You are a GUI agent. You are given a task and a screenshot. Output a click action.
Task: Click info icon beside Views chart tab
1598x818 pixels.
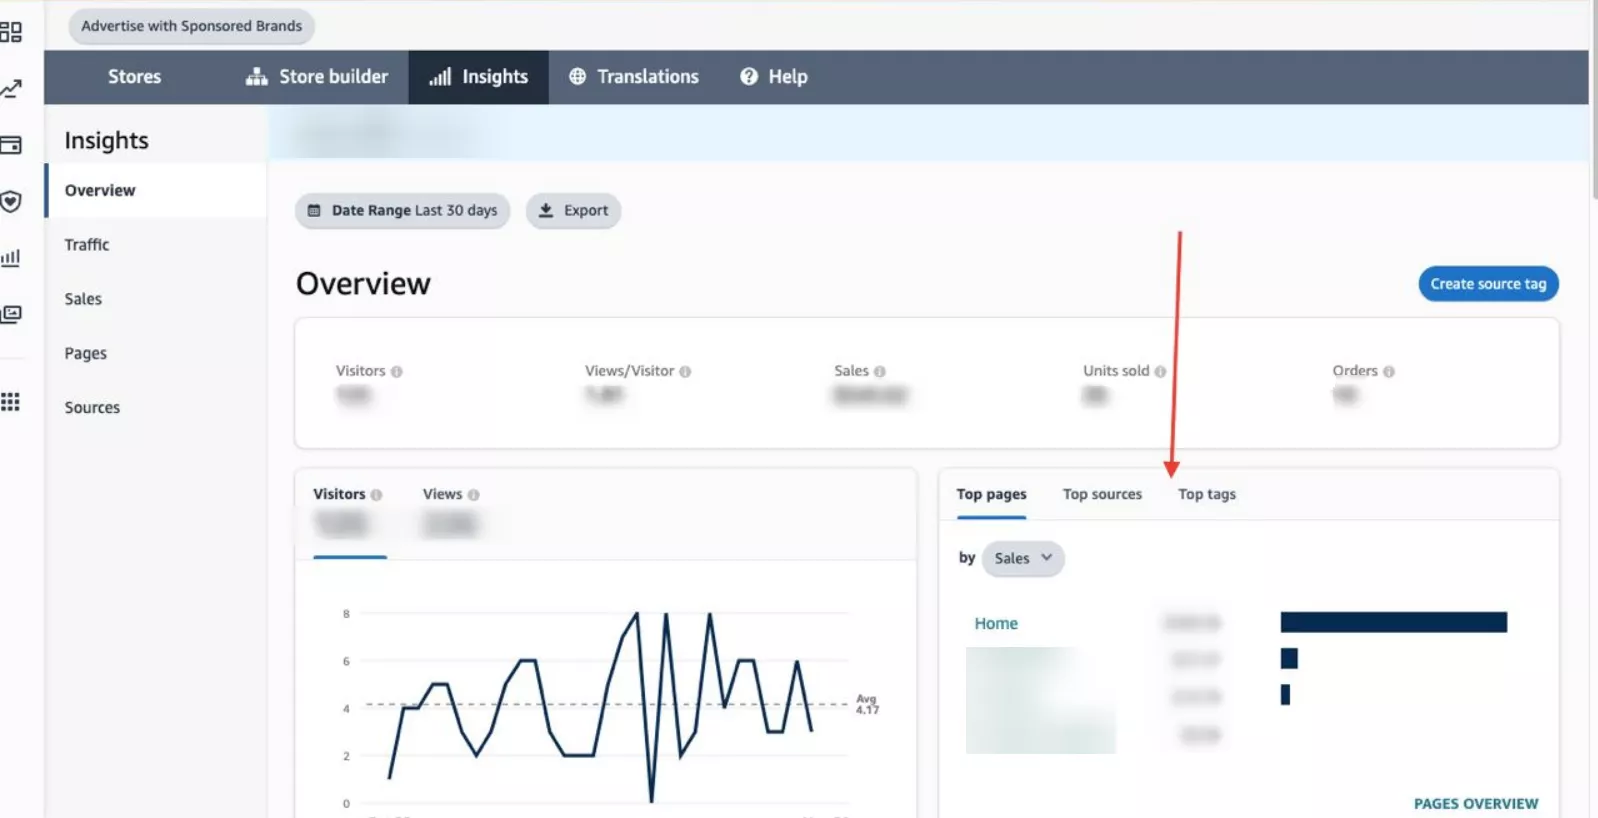[x=474, y=495]
